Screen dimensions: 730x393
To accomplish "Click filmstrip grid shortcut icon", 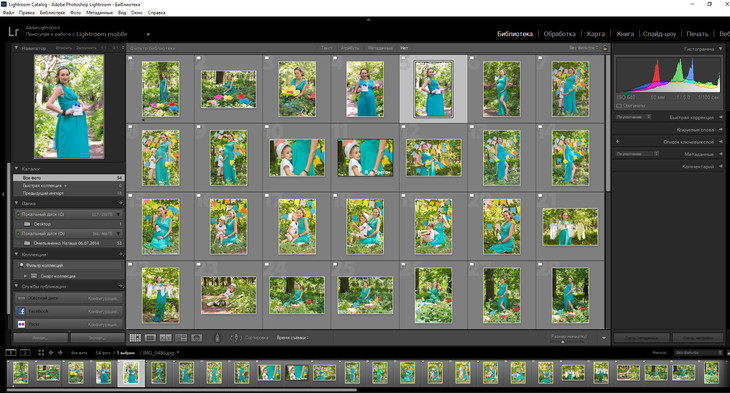I will pyautogui.click(x=41, y=352).
